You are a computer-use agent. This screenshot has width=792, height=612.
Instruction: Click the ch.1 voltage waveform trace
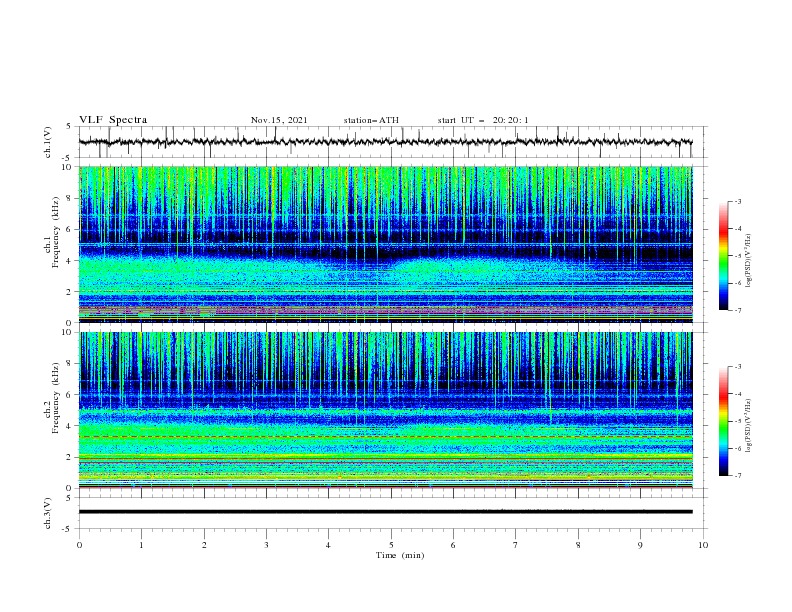click(386, 142)
